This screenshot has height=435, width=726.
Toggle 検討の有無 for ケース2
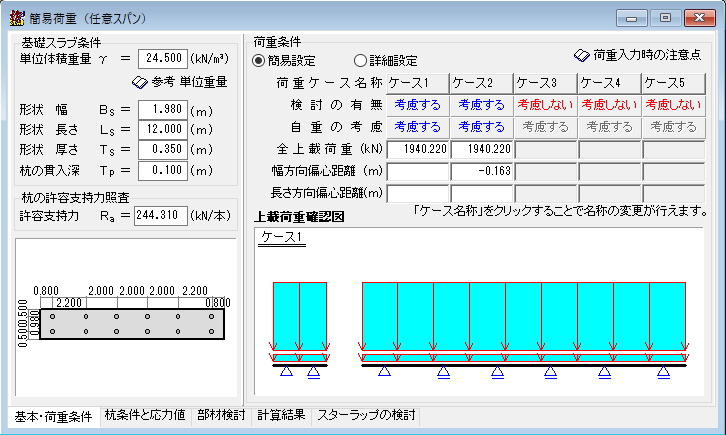pyautogui.click(x=482, y=105)
